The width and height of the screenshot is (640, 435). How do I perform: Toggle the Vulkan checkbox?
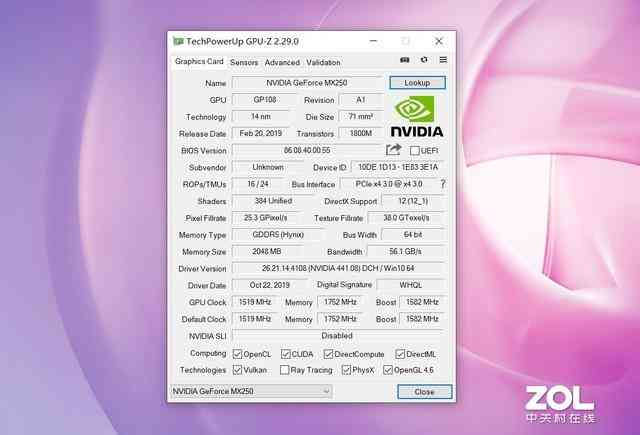[x=237, y=370]
